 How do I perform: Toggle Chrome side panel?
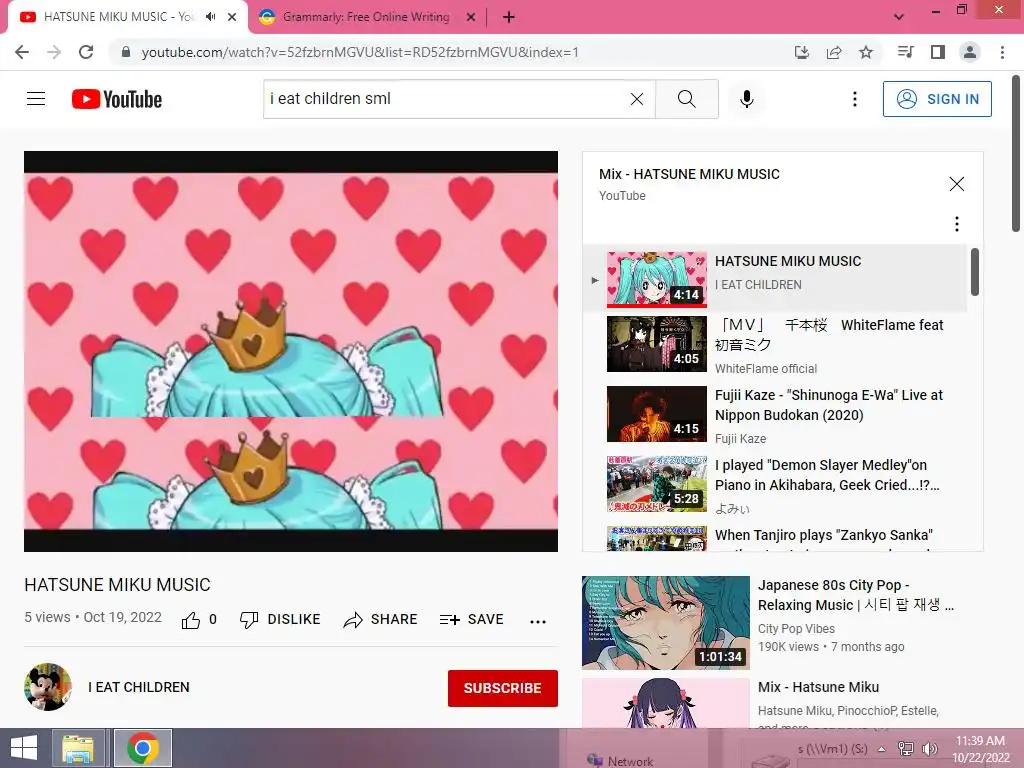click(x=937, y=52)
